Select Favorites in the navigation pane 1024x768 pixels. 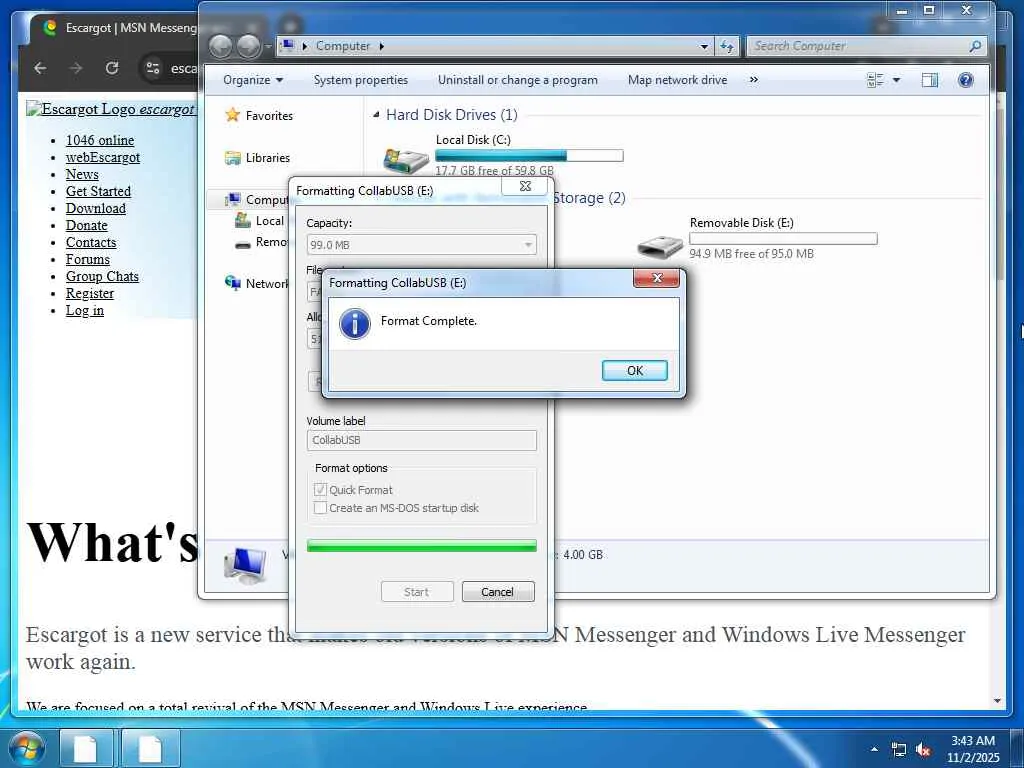[269, 116]
